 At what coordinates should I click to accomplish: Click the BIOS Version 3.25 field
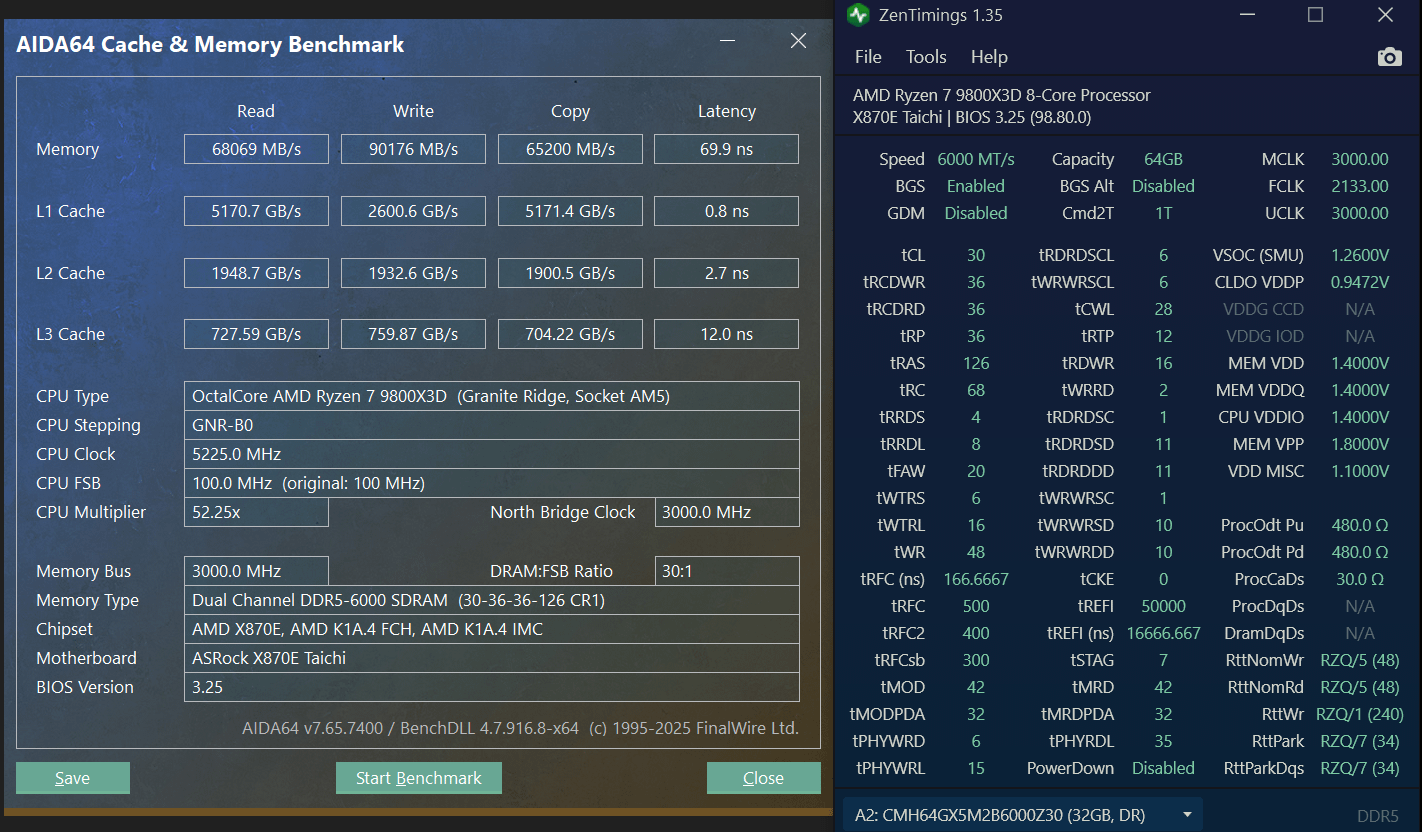pos(492,687)
